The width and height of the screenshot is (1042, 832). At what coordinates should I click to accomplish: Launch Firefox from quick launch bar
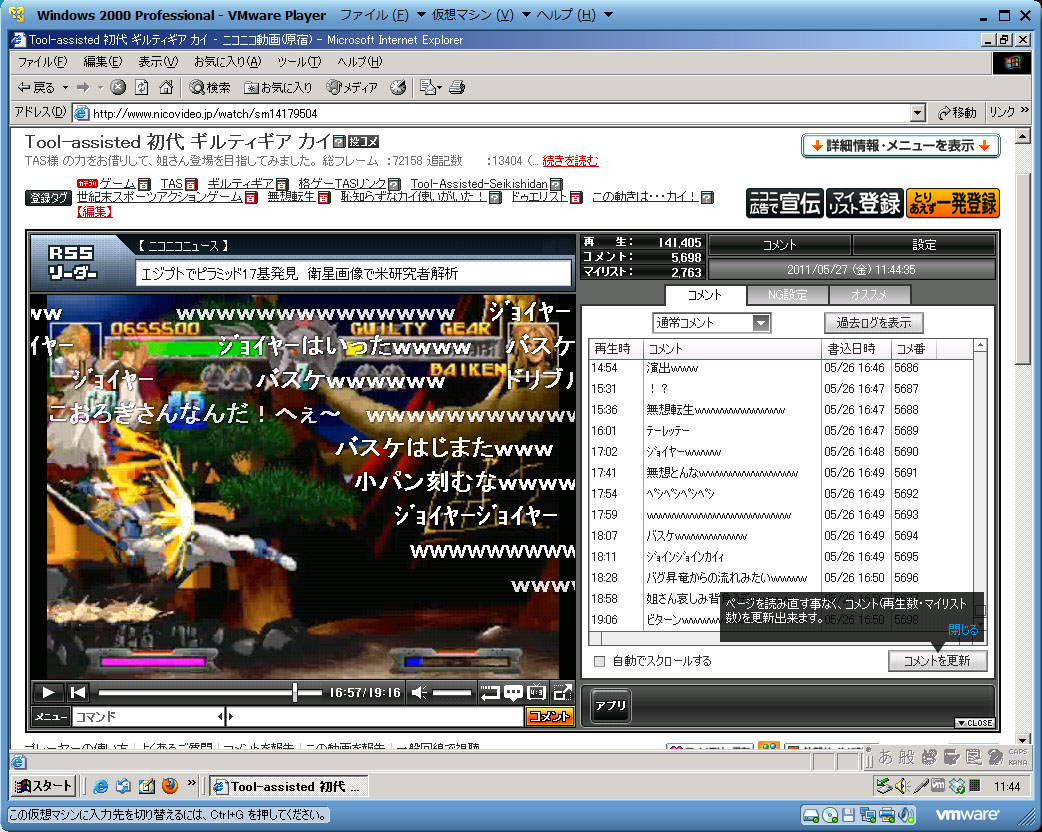[170, 786]
